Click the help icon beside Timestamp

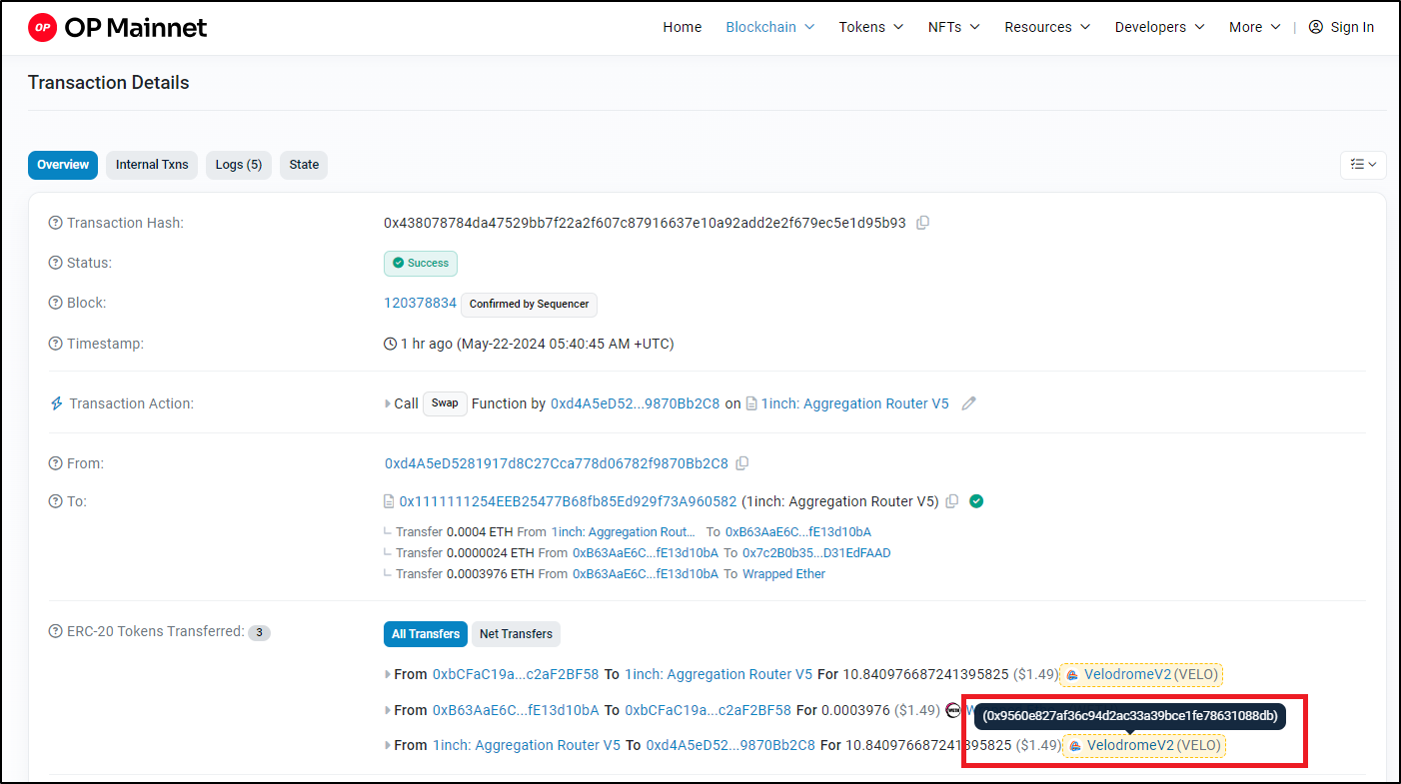(55, 344)
